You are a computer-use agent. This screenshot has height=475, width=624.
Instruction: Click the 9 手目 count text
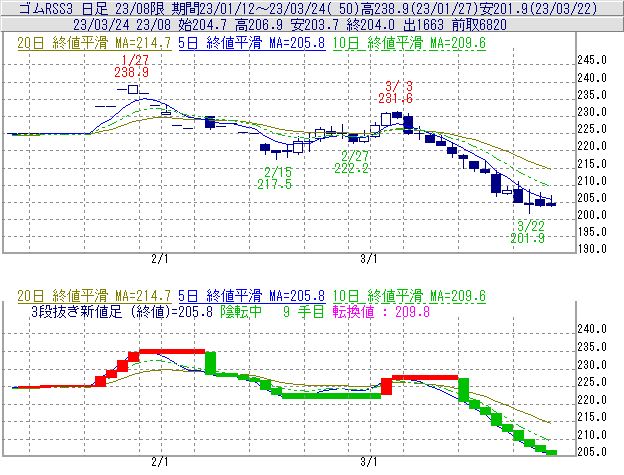pos(303,311)
